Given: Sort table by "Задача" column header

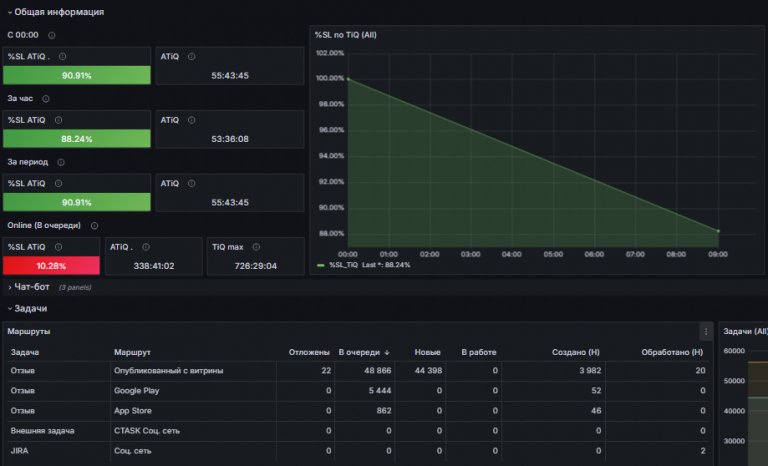Looking at the screenshot, I should pyautogui.click(x=24, y=352).
